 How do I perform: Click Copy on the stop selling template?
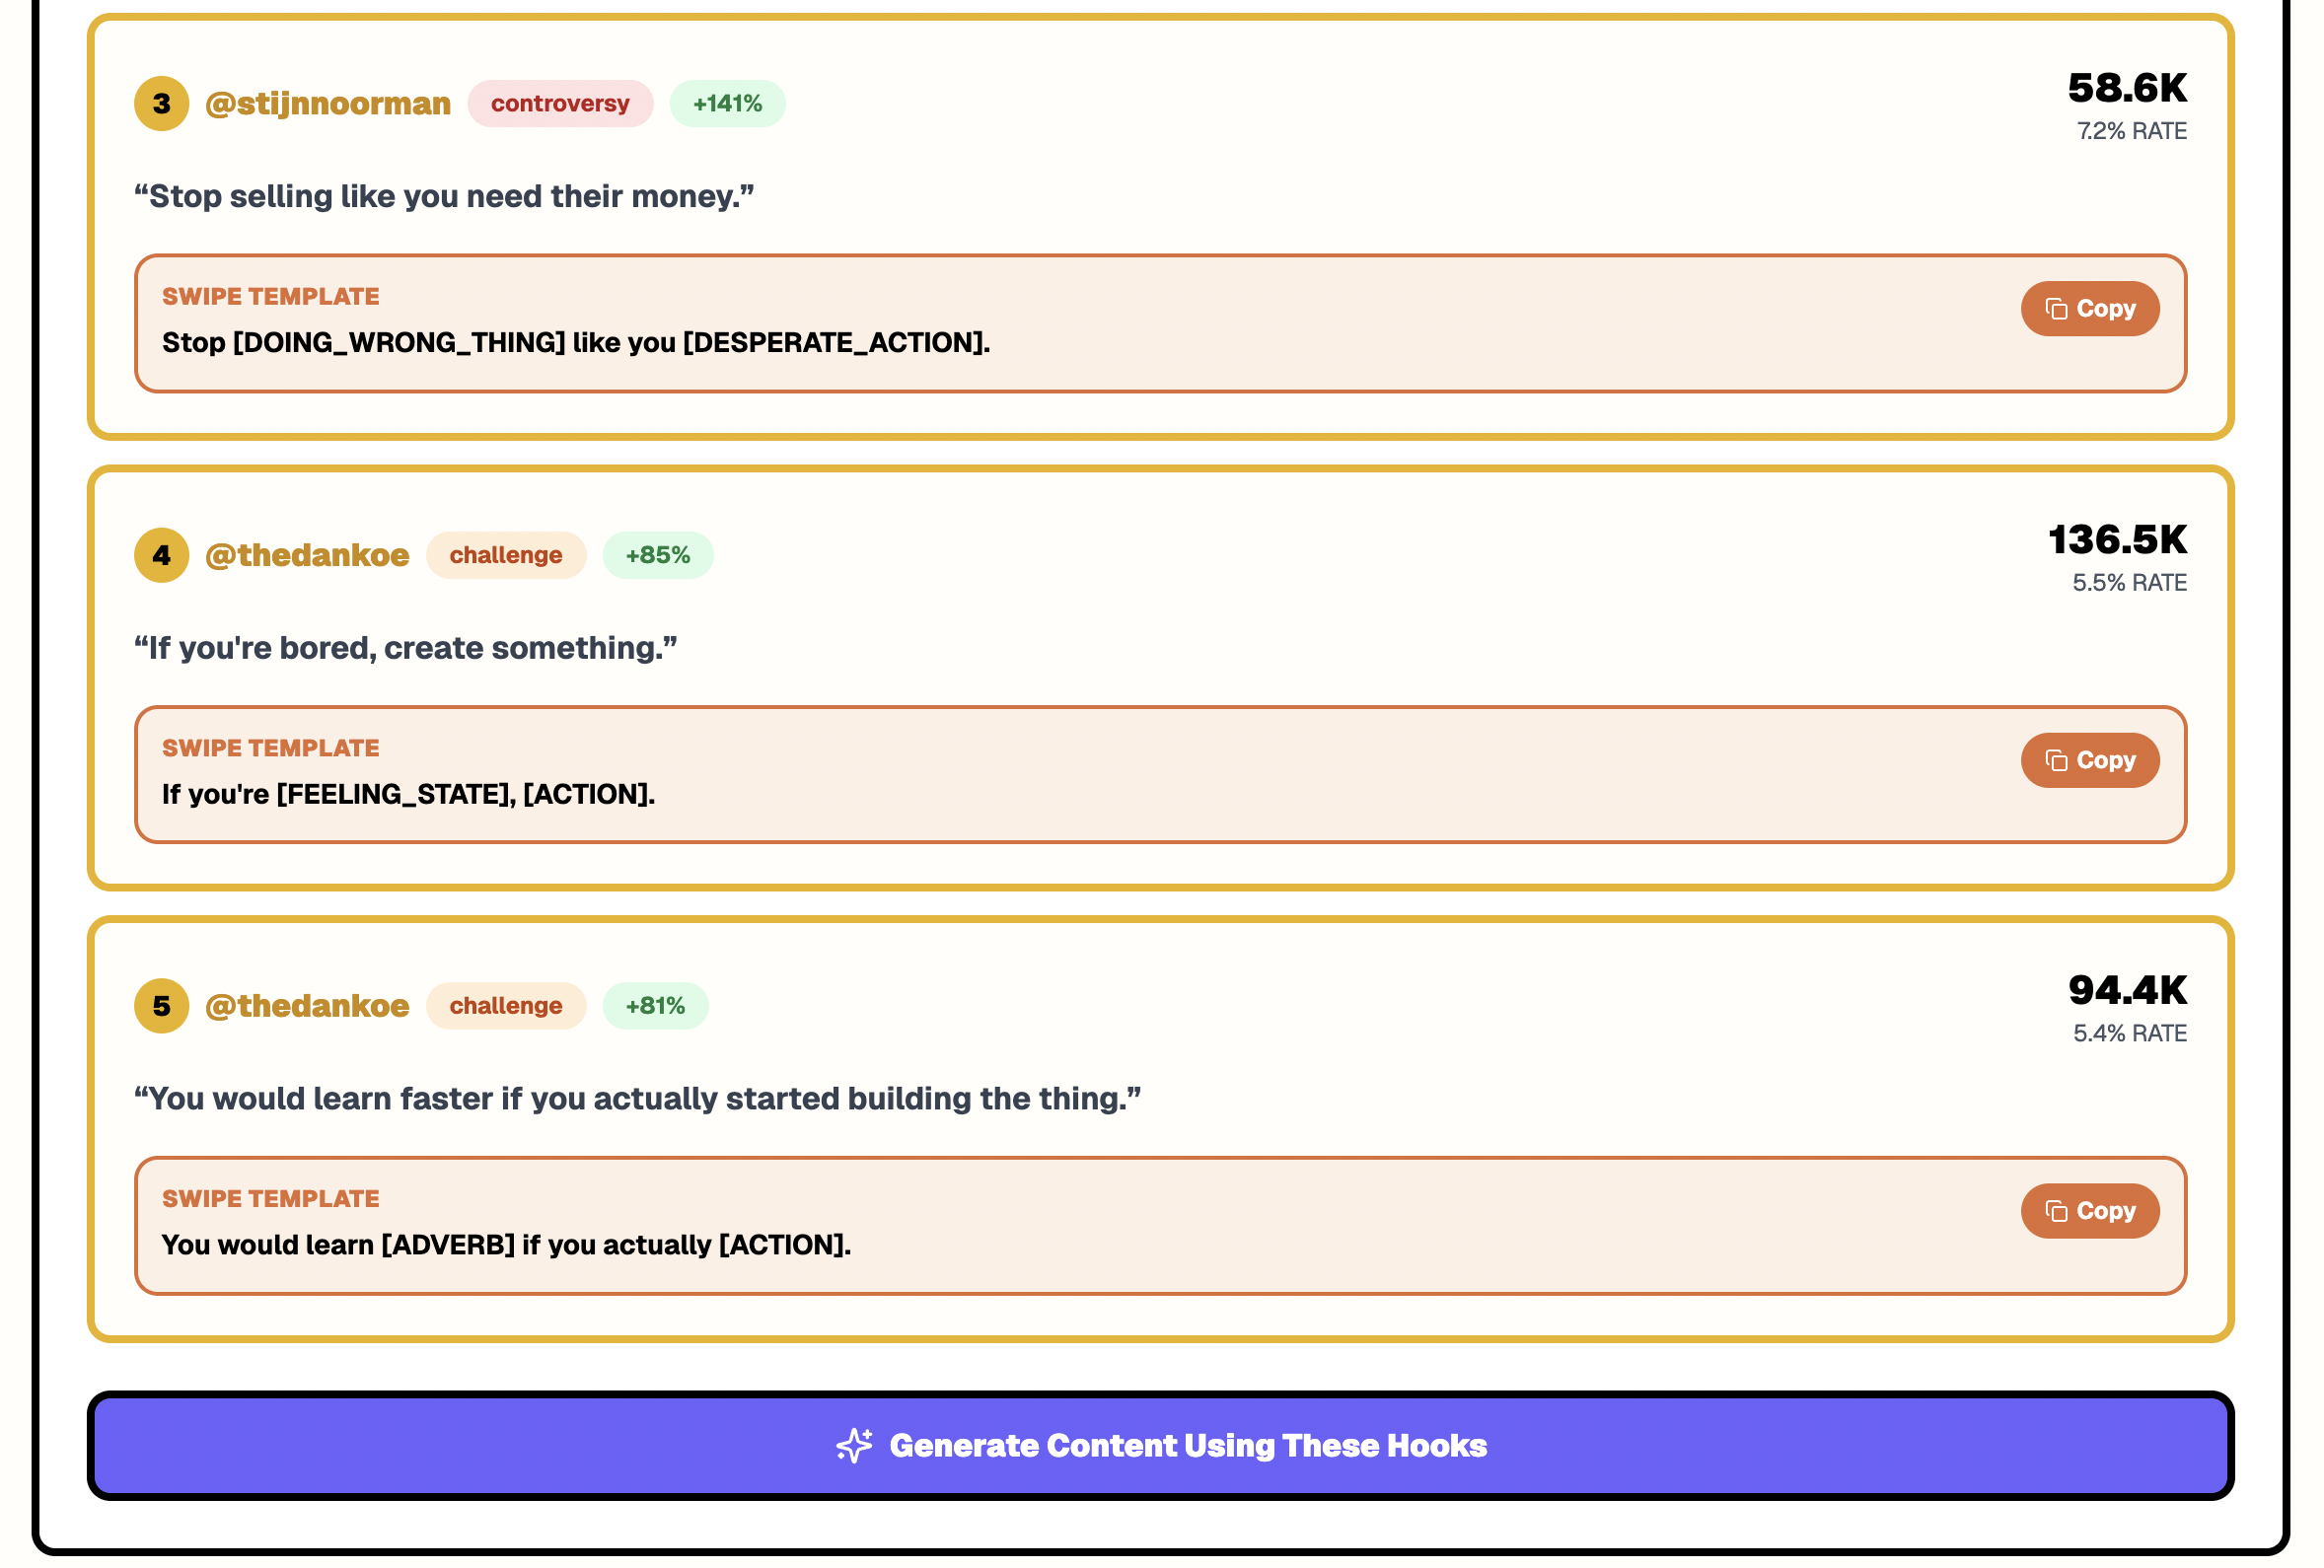[x=2090, y=309]
